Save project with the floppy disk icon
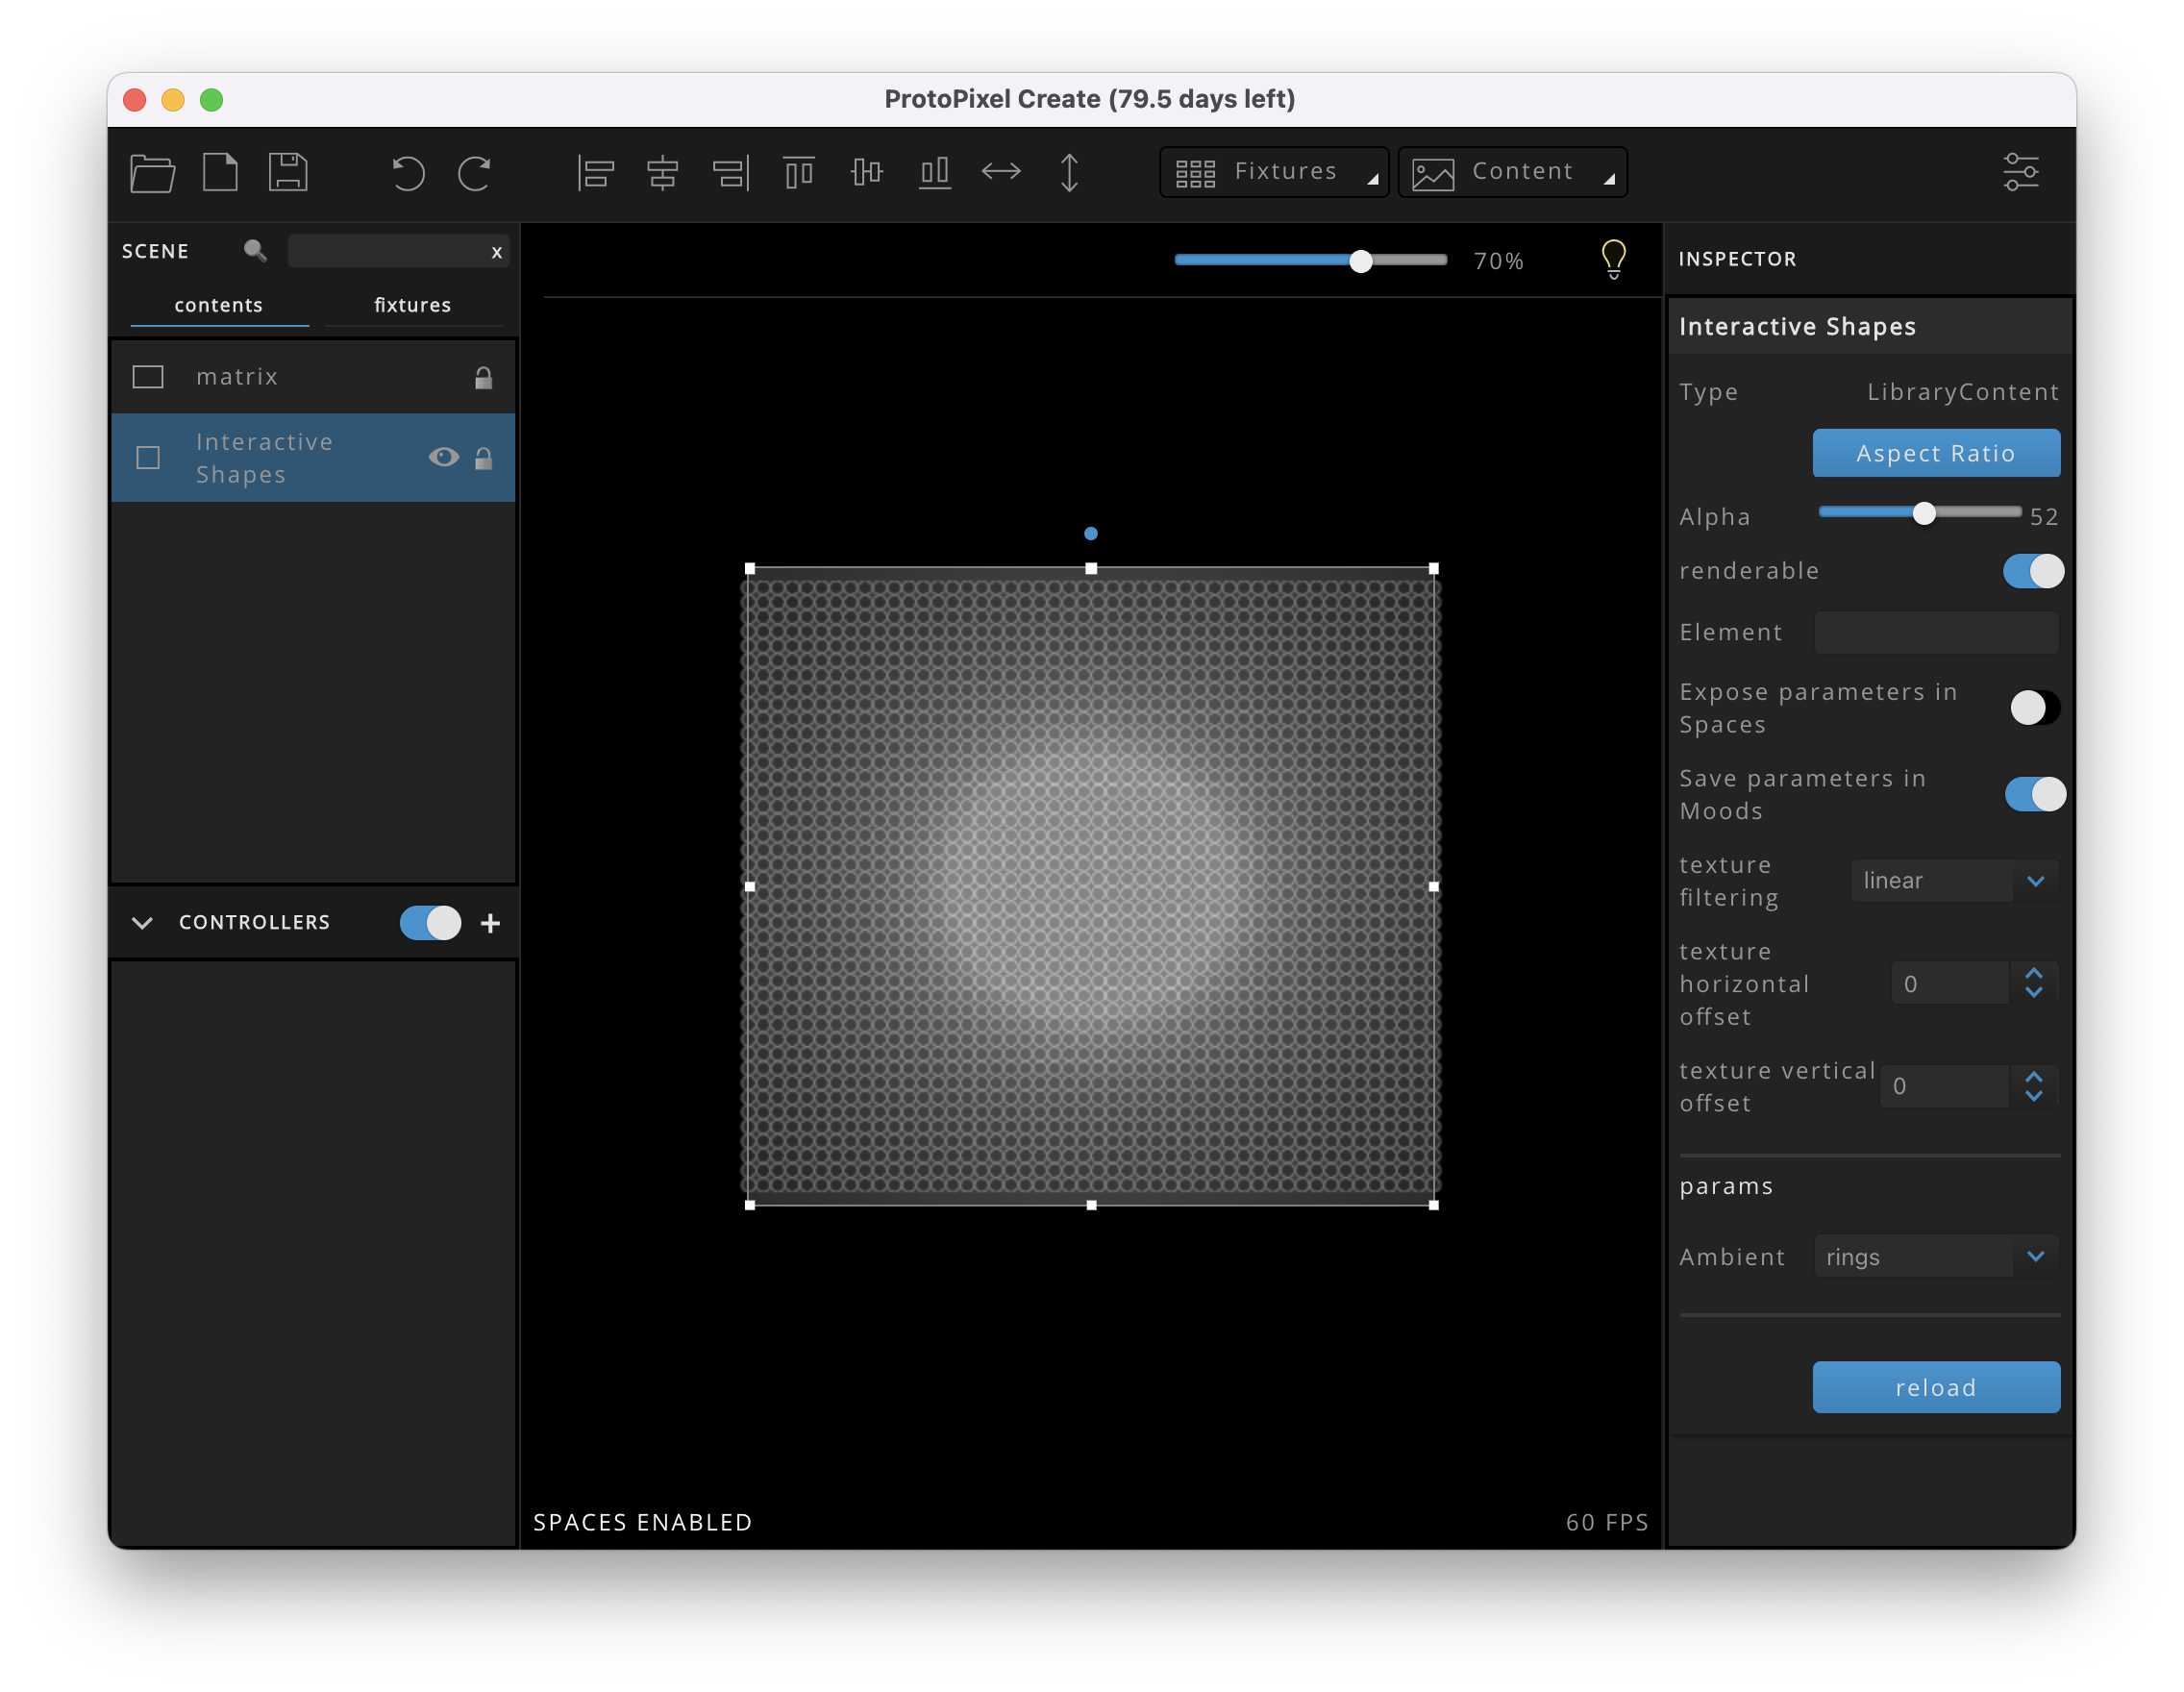2184x1692 pixels. (x=288, y=172)
